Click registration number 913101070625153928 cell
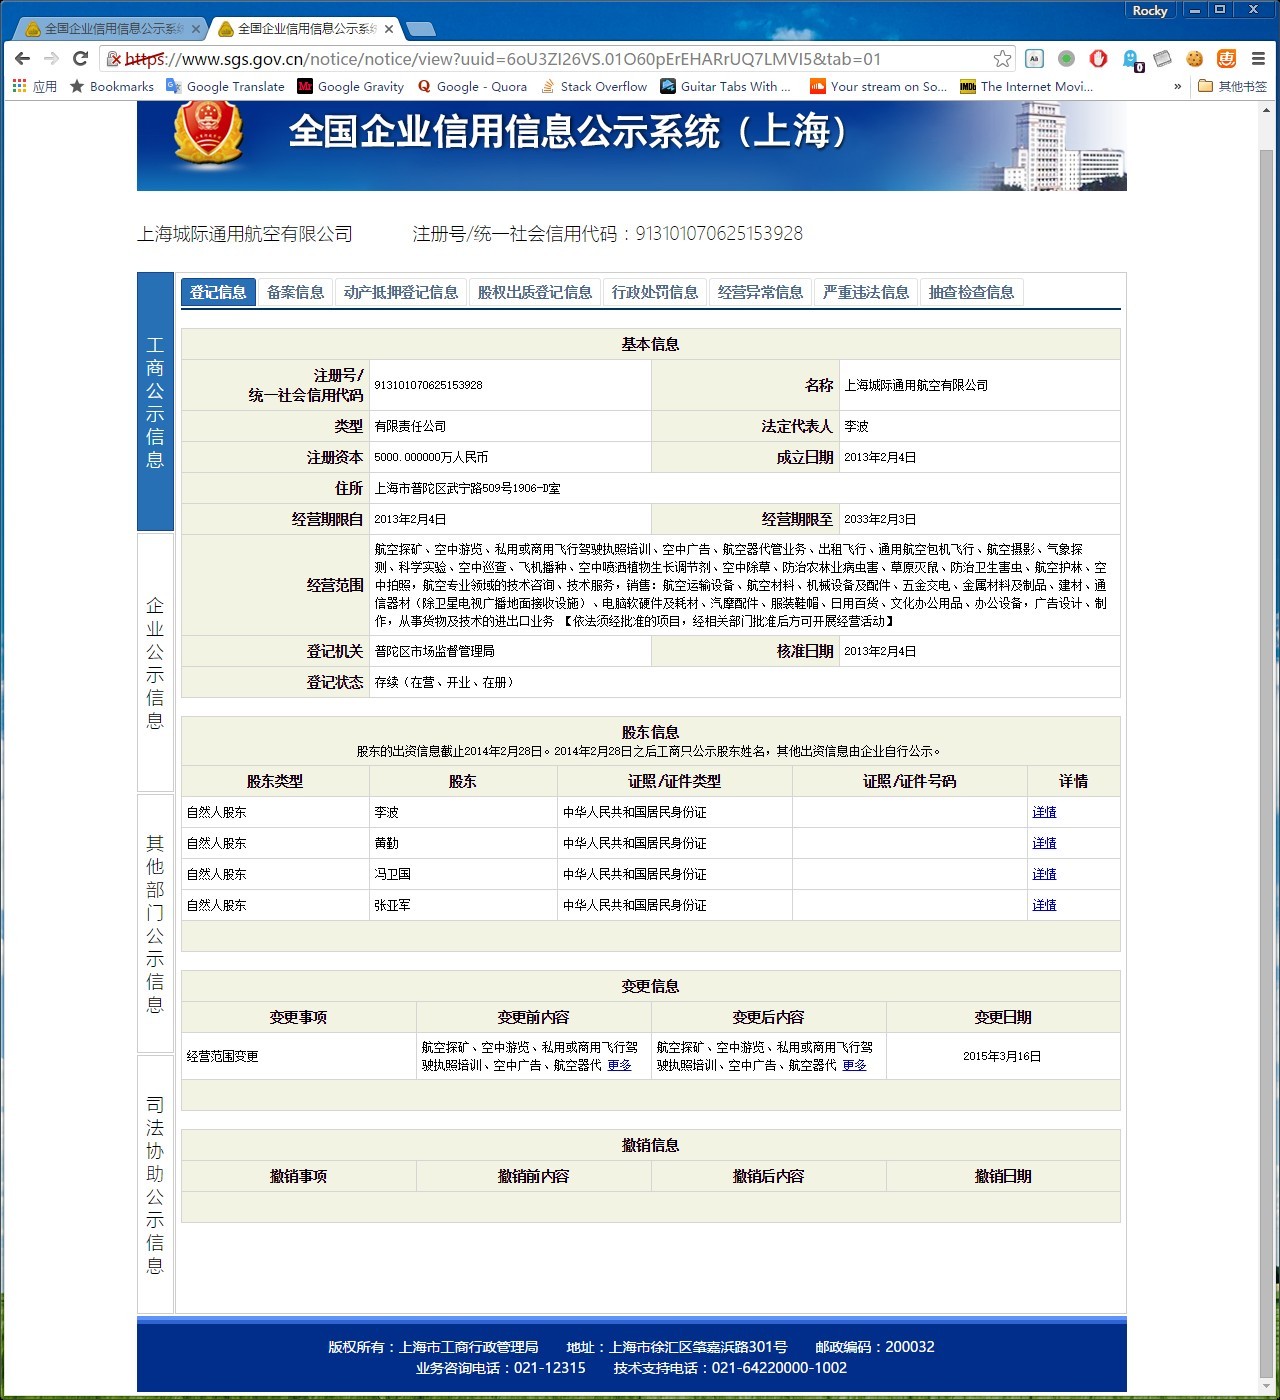The image size is (1280, 1400). click(x=510, y=385)
